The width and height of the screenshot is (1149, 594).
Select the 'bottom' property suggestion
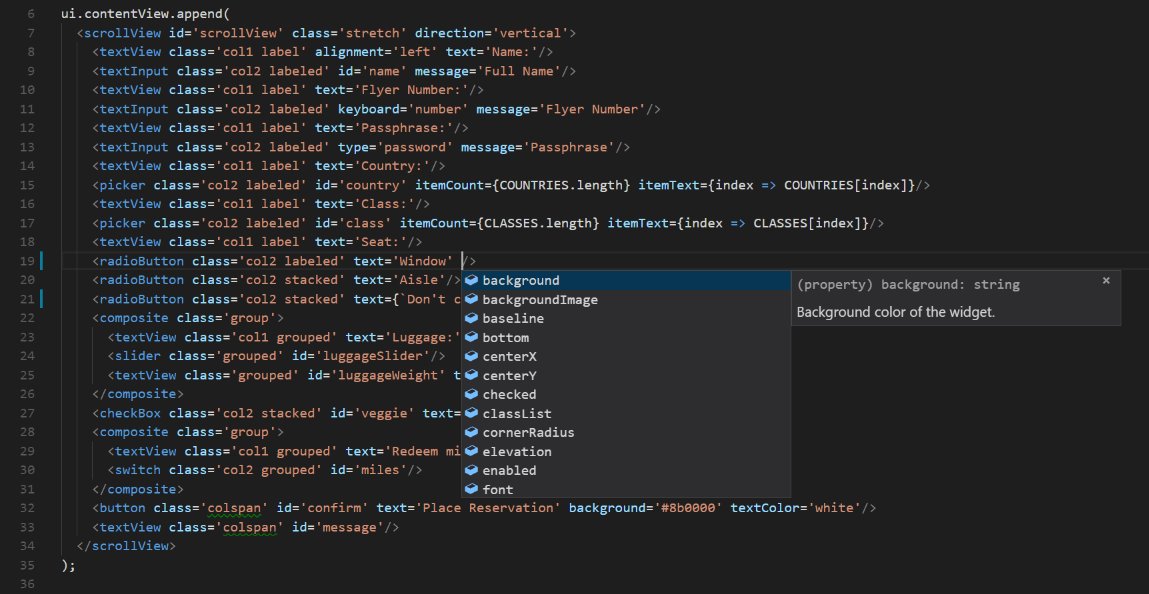click(626, 338)
